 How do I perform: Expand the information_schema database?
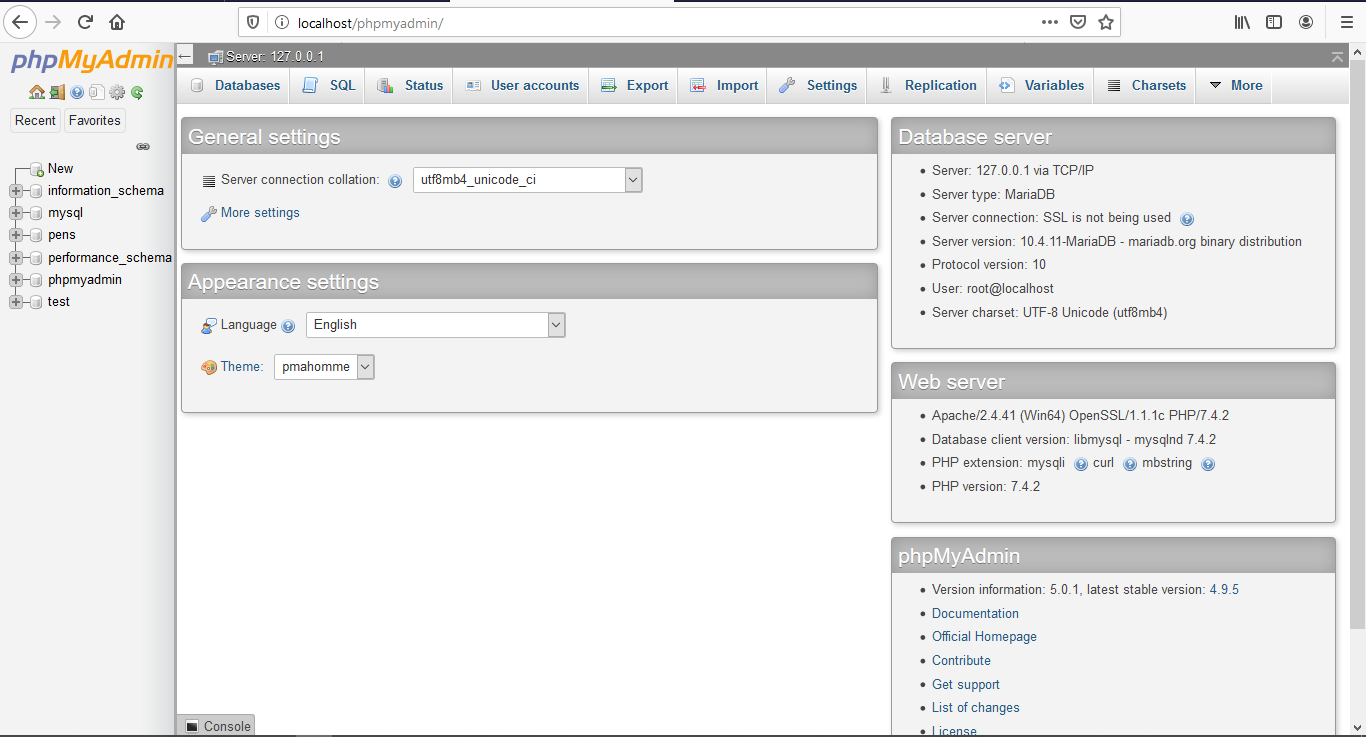click(15, 191)
